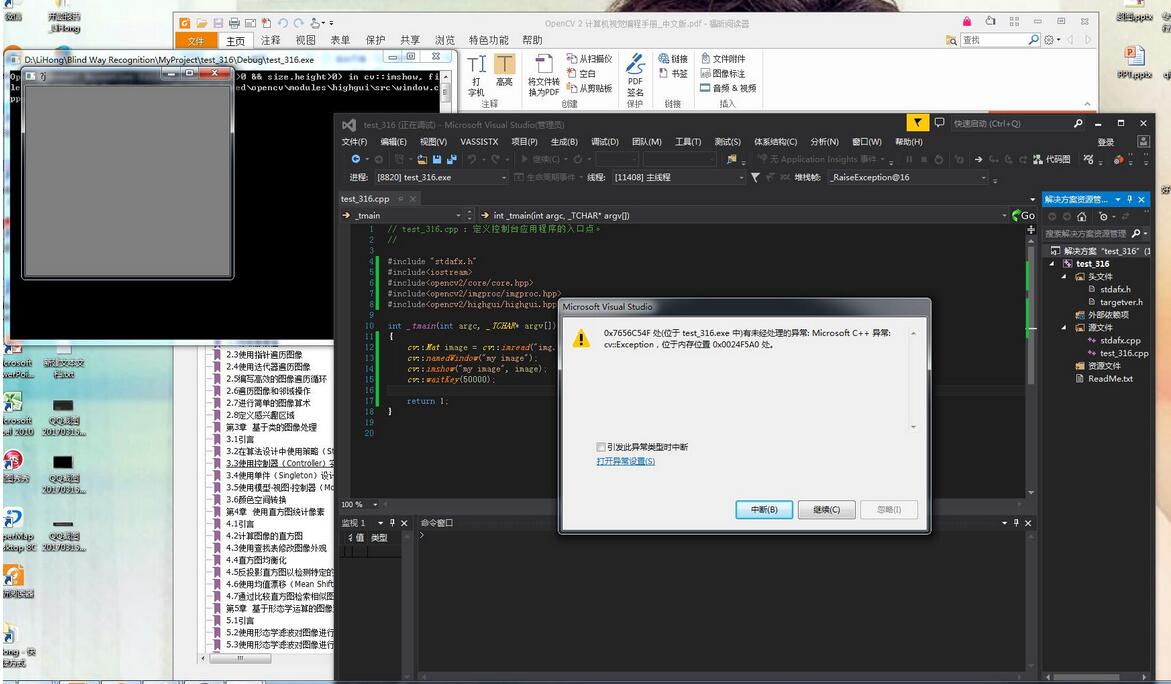Click the thread filter funnel icon
The width and height of the screenshot is (1171, 684).
(x=755, y=177)
